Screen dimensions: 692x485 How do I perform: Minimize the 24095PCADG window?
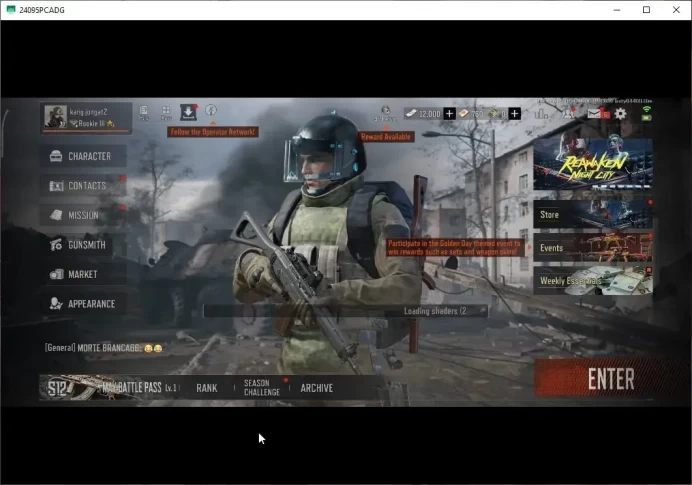pyautogui.click(x=617, y=10)
